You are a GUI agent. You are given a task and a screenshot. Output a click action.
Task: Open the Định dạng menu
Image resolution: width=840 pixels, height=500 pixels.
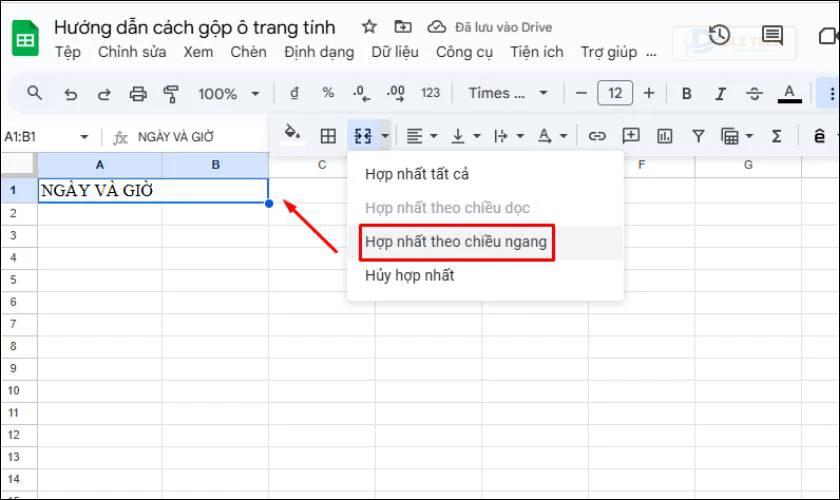coord(319,52)
